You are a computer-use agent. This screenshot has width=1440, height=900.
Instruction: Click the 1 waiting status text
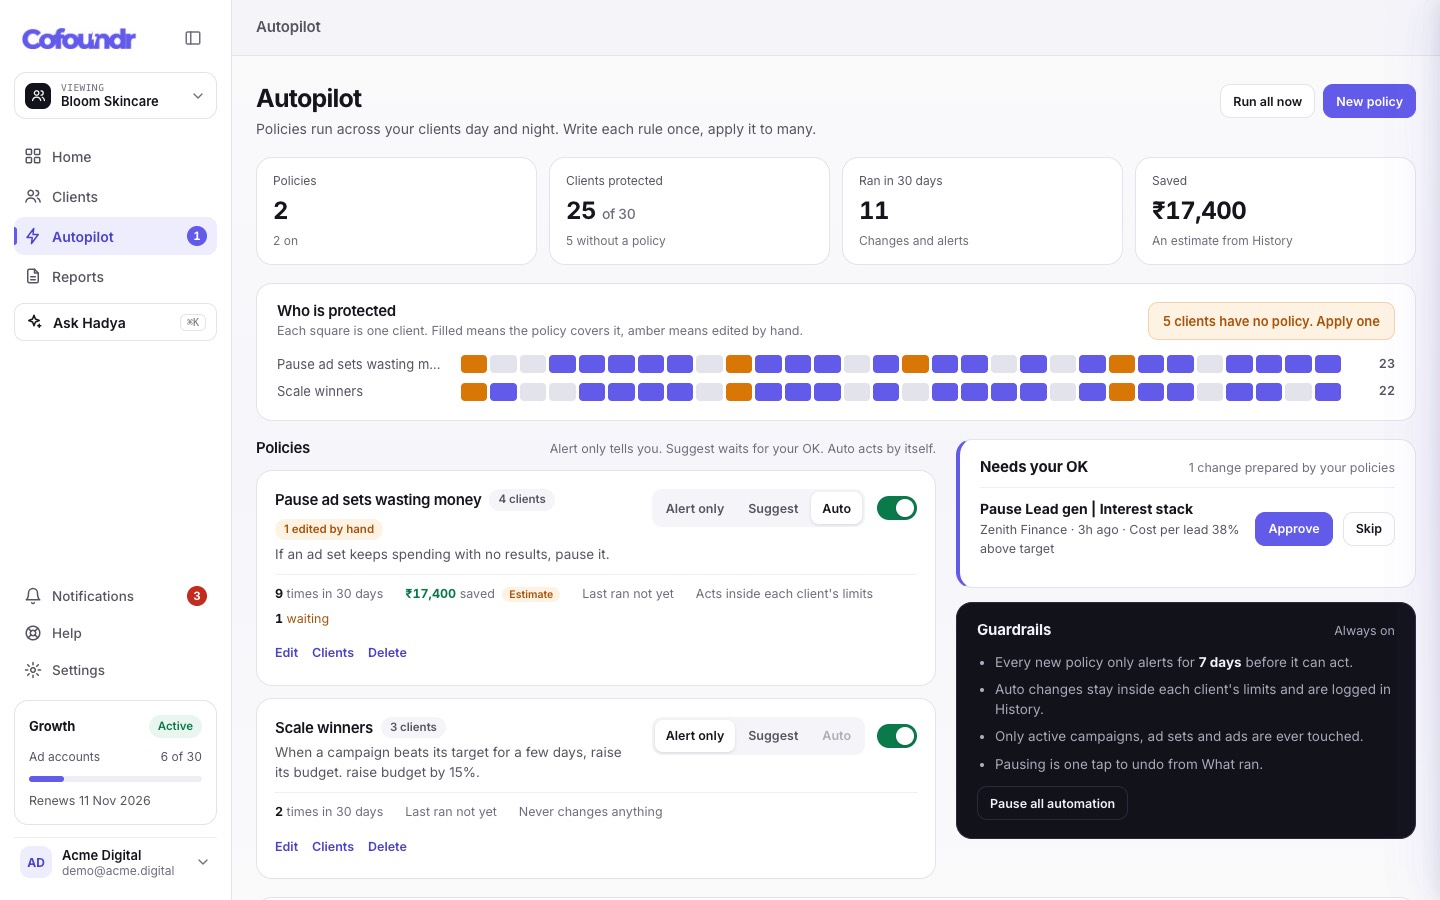click(x=302, y=619)
